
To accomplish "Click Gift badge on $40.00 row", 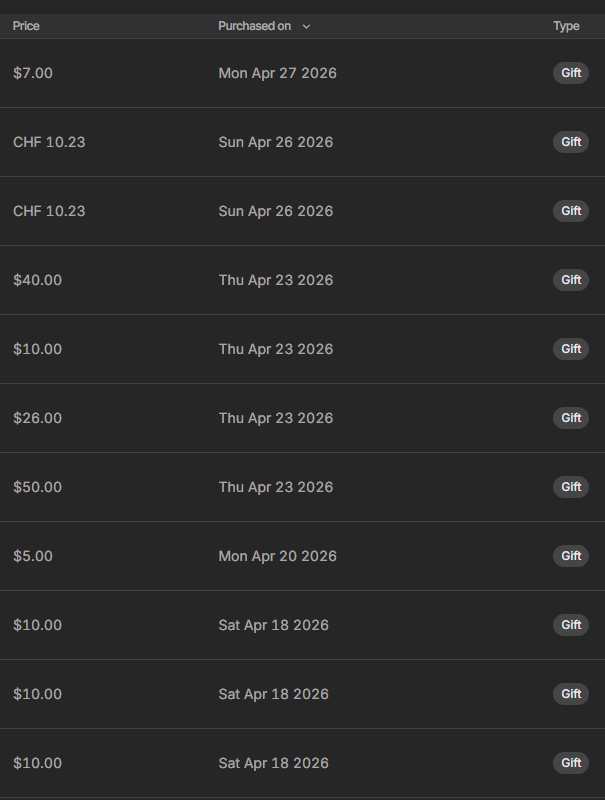I will pos(571,280).
